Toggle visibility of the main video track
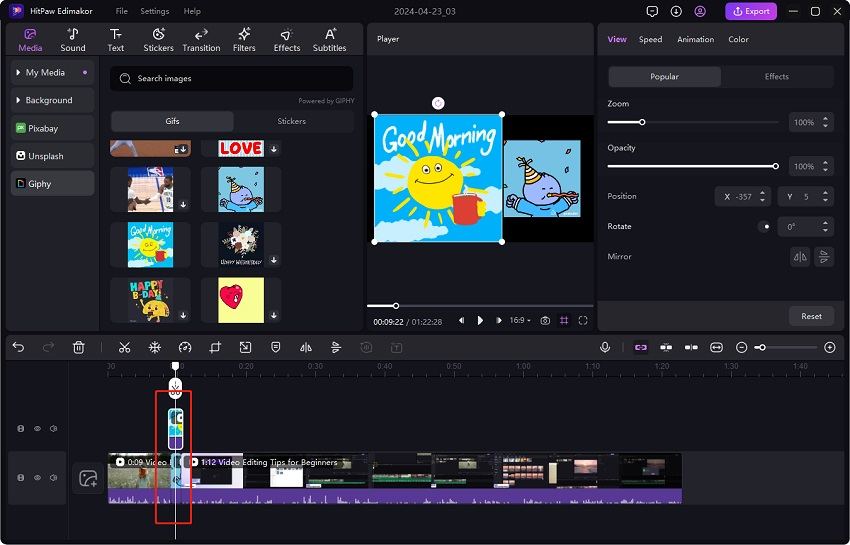850x545 pixels. click(x=37, y=478)
